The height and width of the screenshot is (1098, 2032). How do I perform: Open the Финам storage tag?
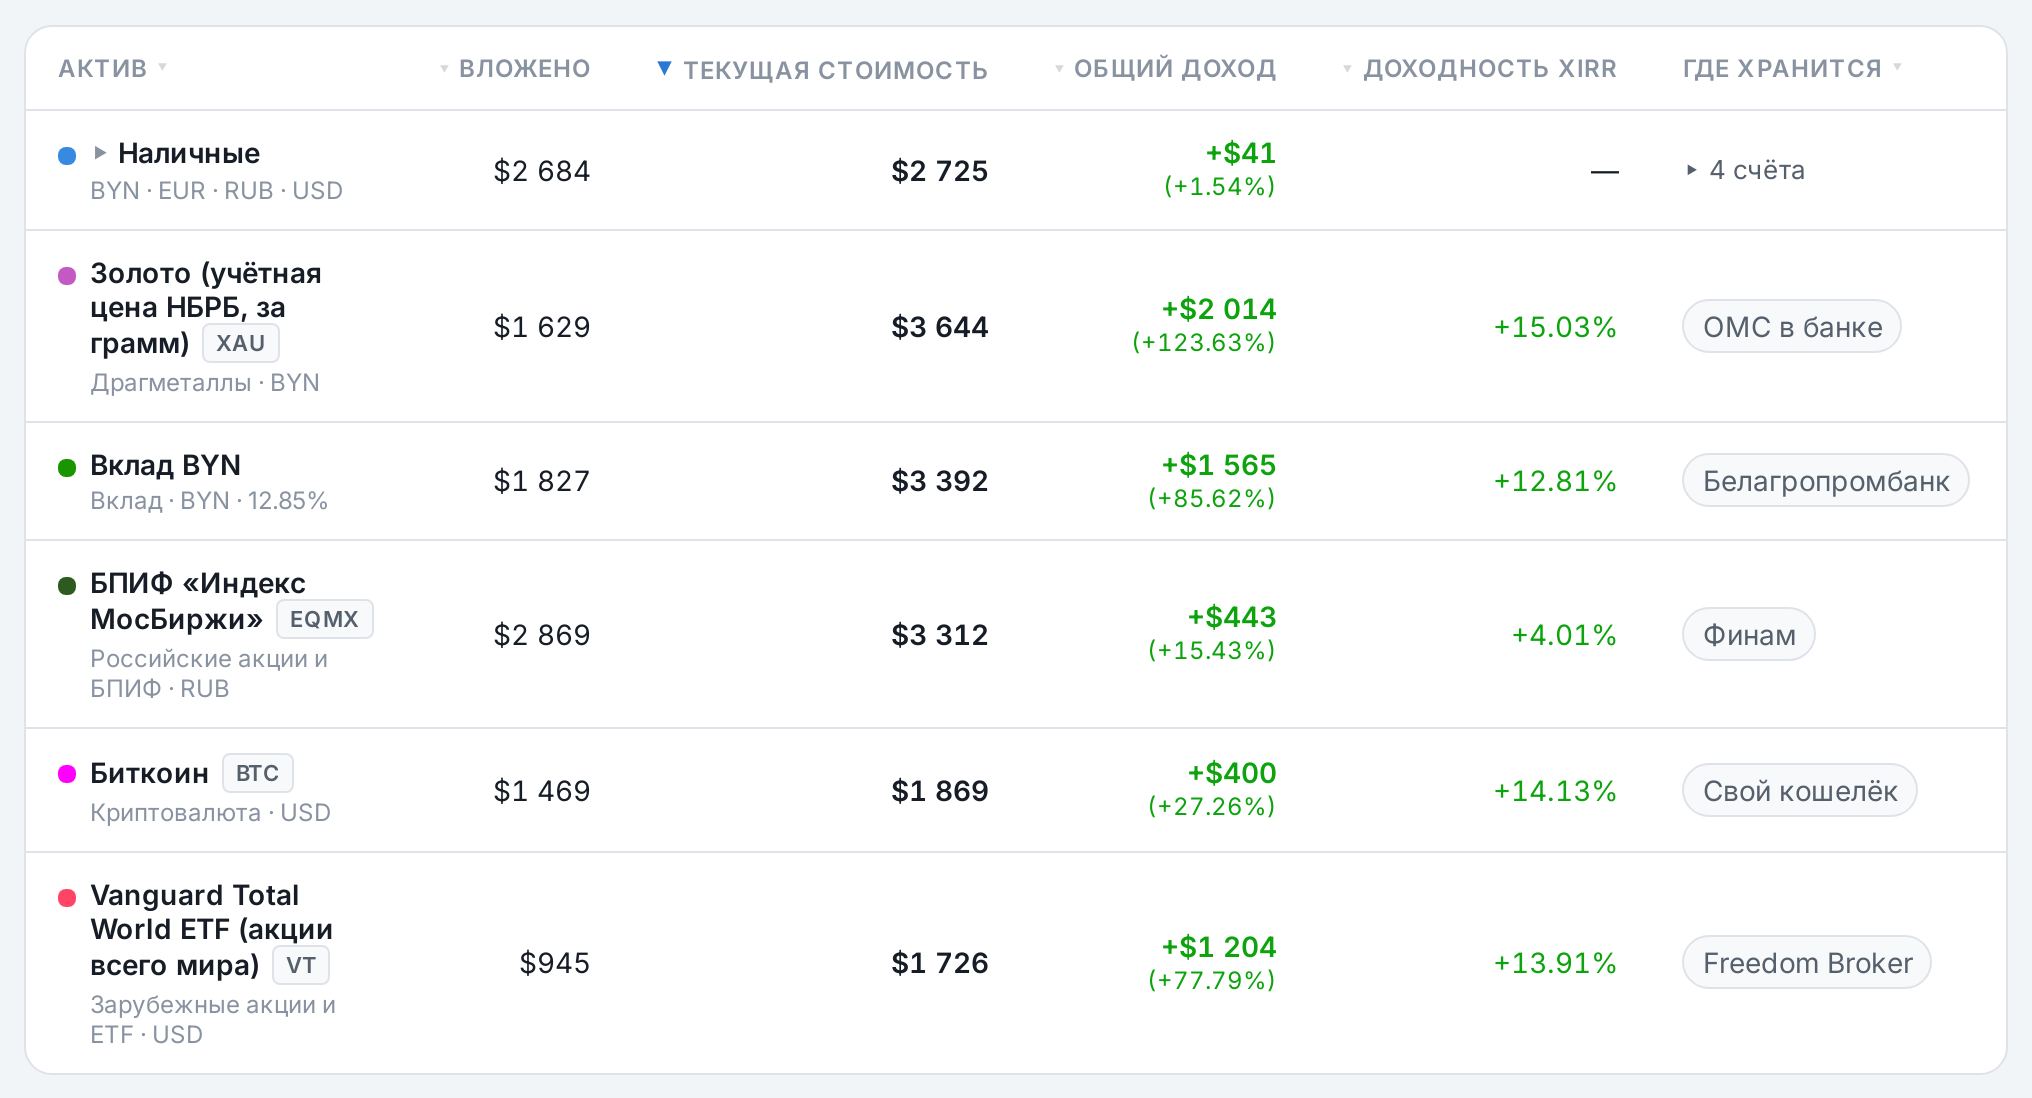click(x=1749, y=635)
